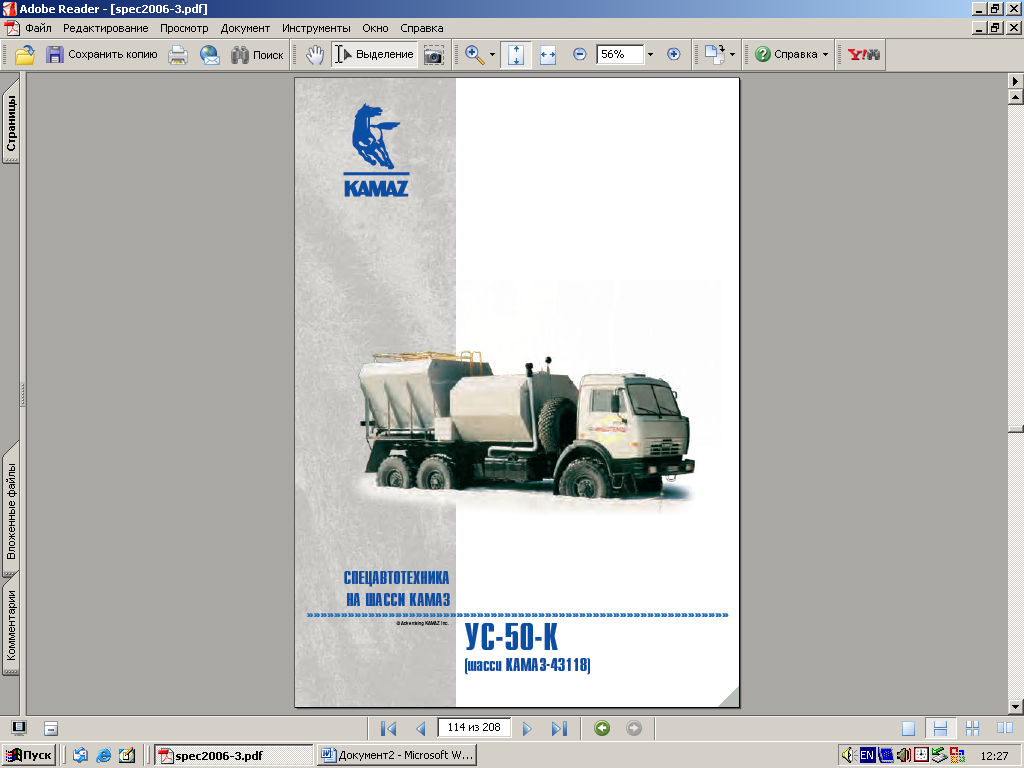1024x768 pixels.
Task: Activate the Selection (Выделение) tool
Action: [374, 55]
